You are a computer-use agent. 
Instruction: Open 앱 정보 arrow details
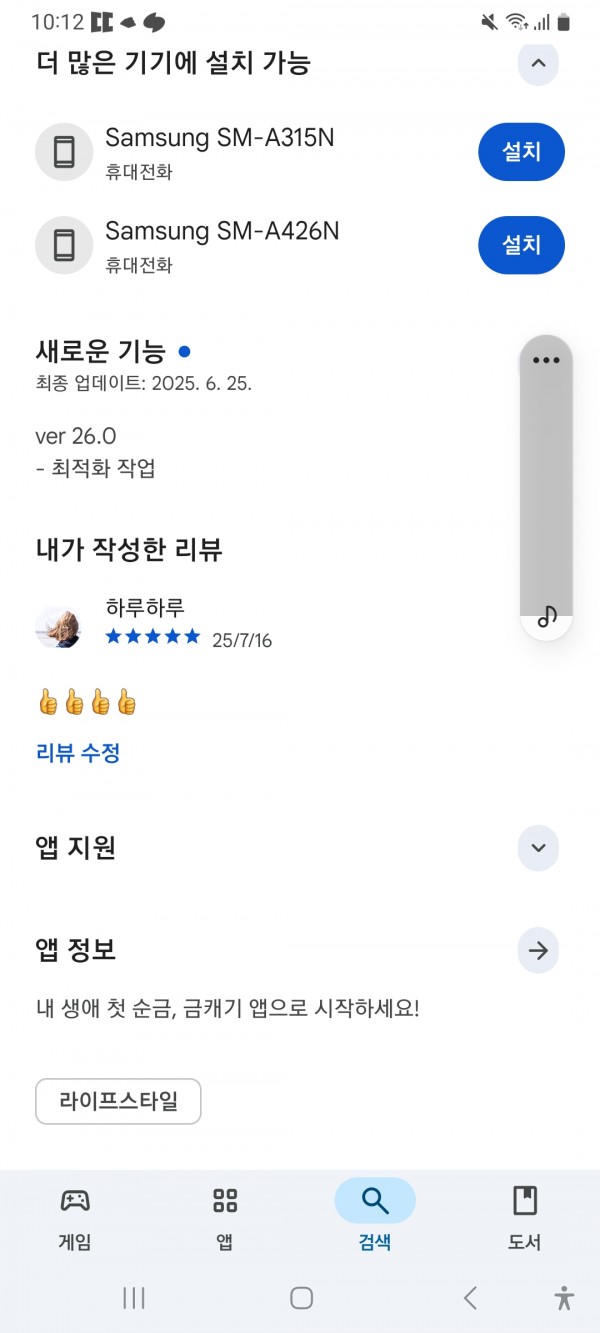click(x=538, y=950)
